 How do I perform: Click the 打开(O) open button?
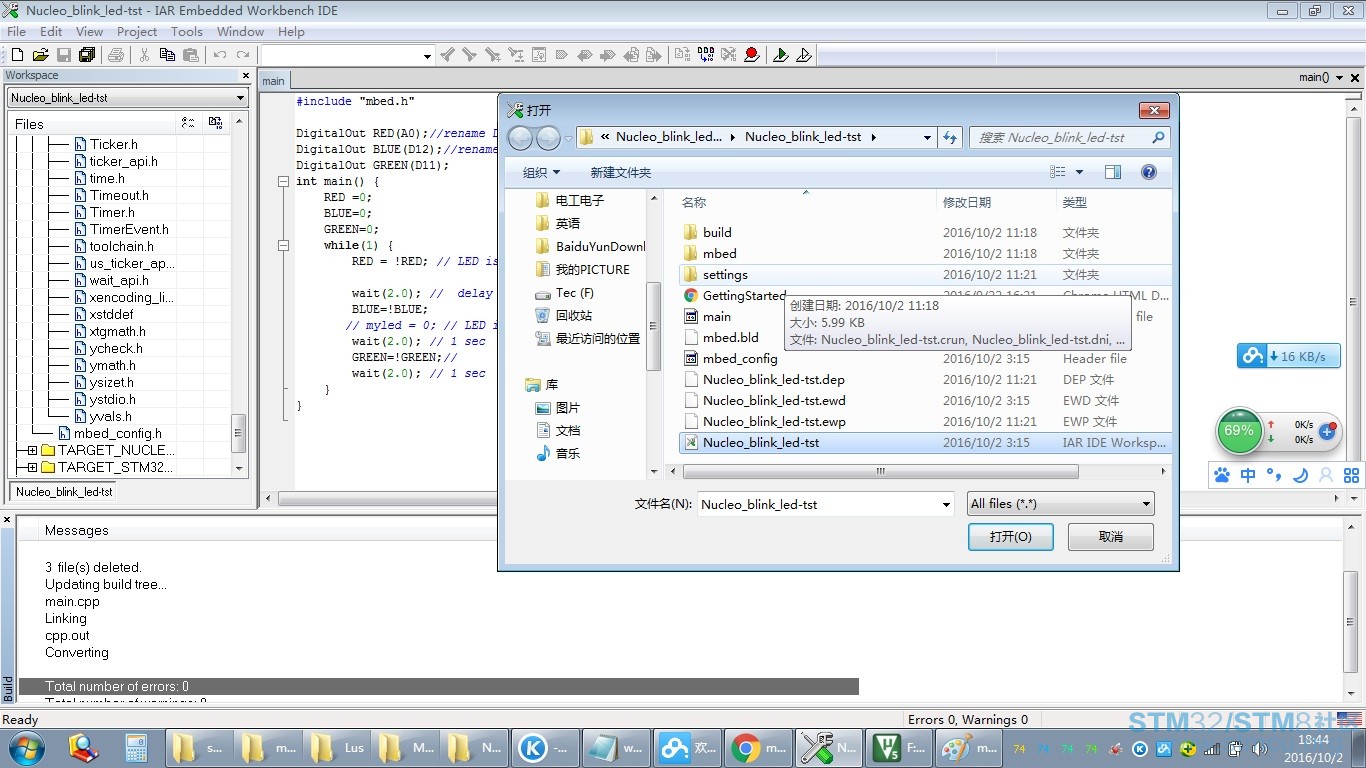tap(1011, 537)
